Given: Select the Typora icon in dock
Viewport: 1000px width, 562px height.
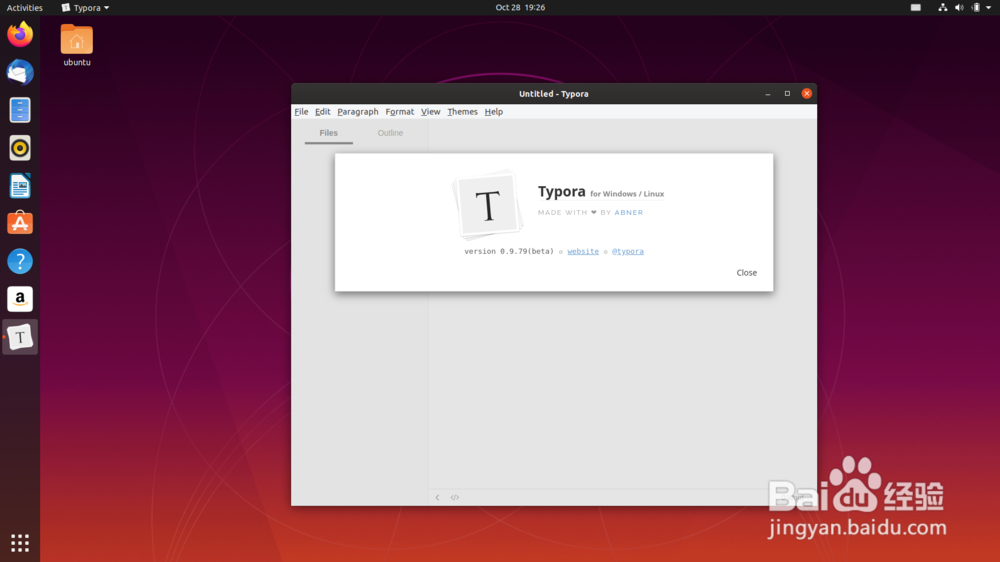Looking at the screenshot, I should coord(20,337).
